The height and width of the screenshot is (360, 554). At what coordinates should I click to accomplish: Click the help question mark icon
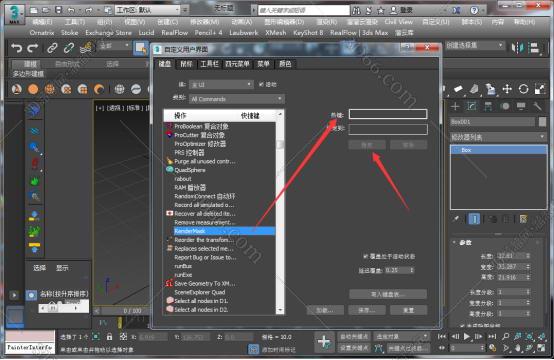tap(474, 10)
